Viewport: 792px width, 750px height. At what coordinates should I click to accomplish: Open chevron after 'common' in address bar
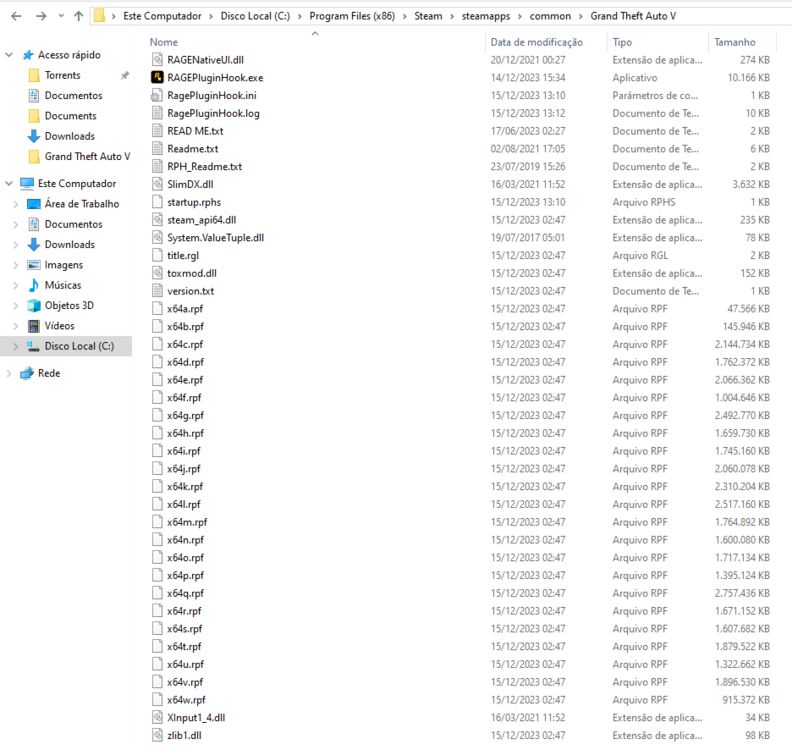coord(580,17)
